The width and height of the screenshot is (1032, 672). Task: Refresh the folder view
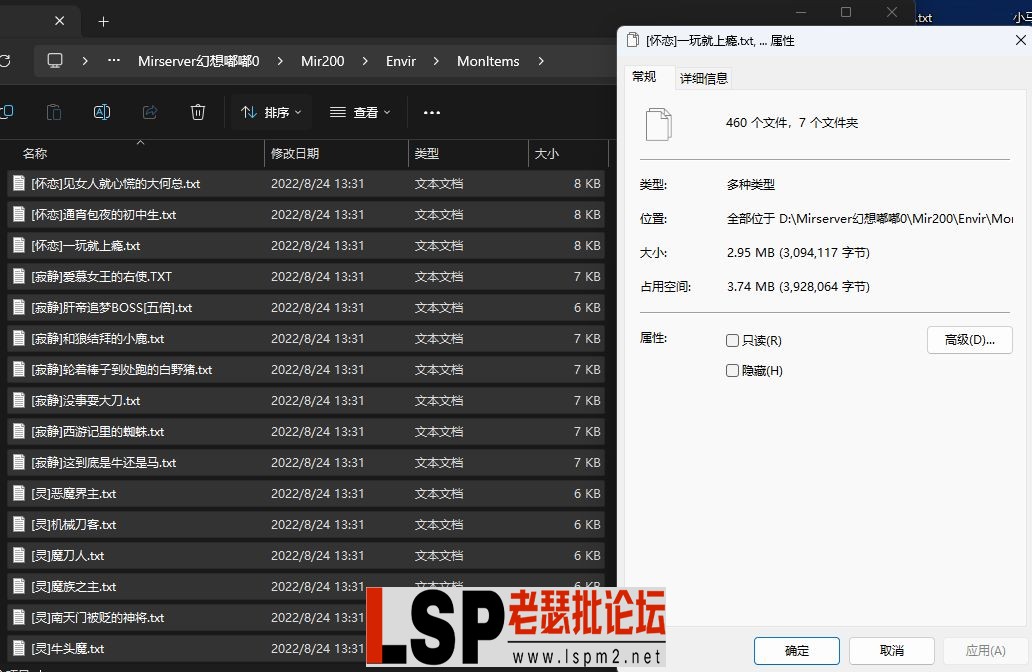5,61
